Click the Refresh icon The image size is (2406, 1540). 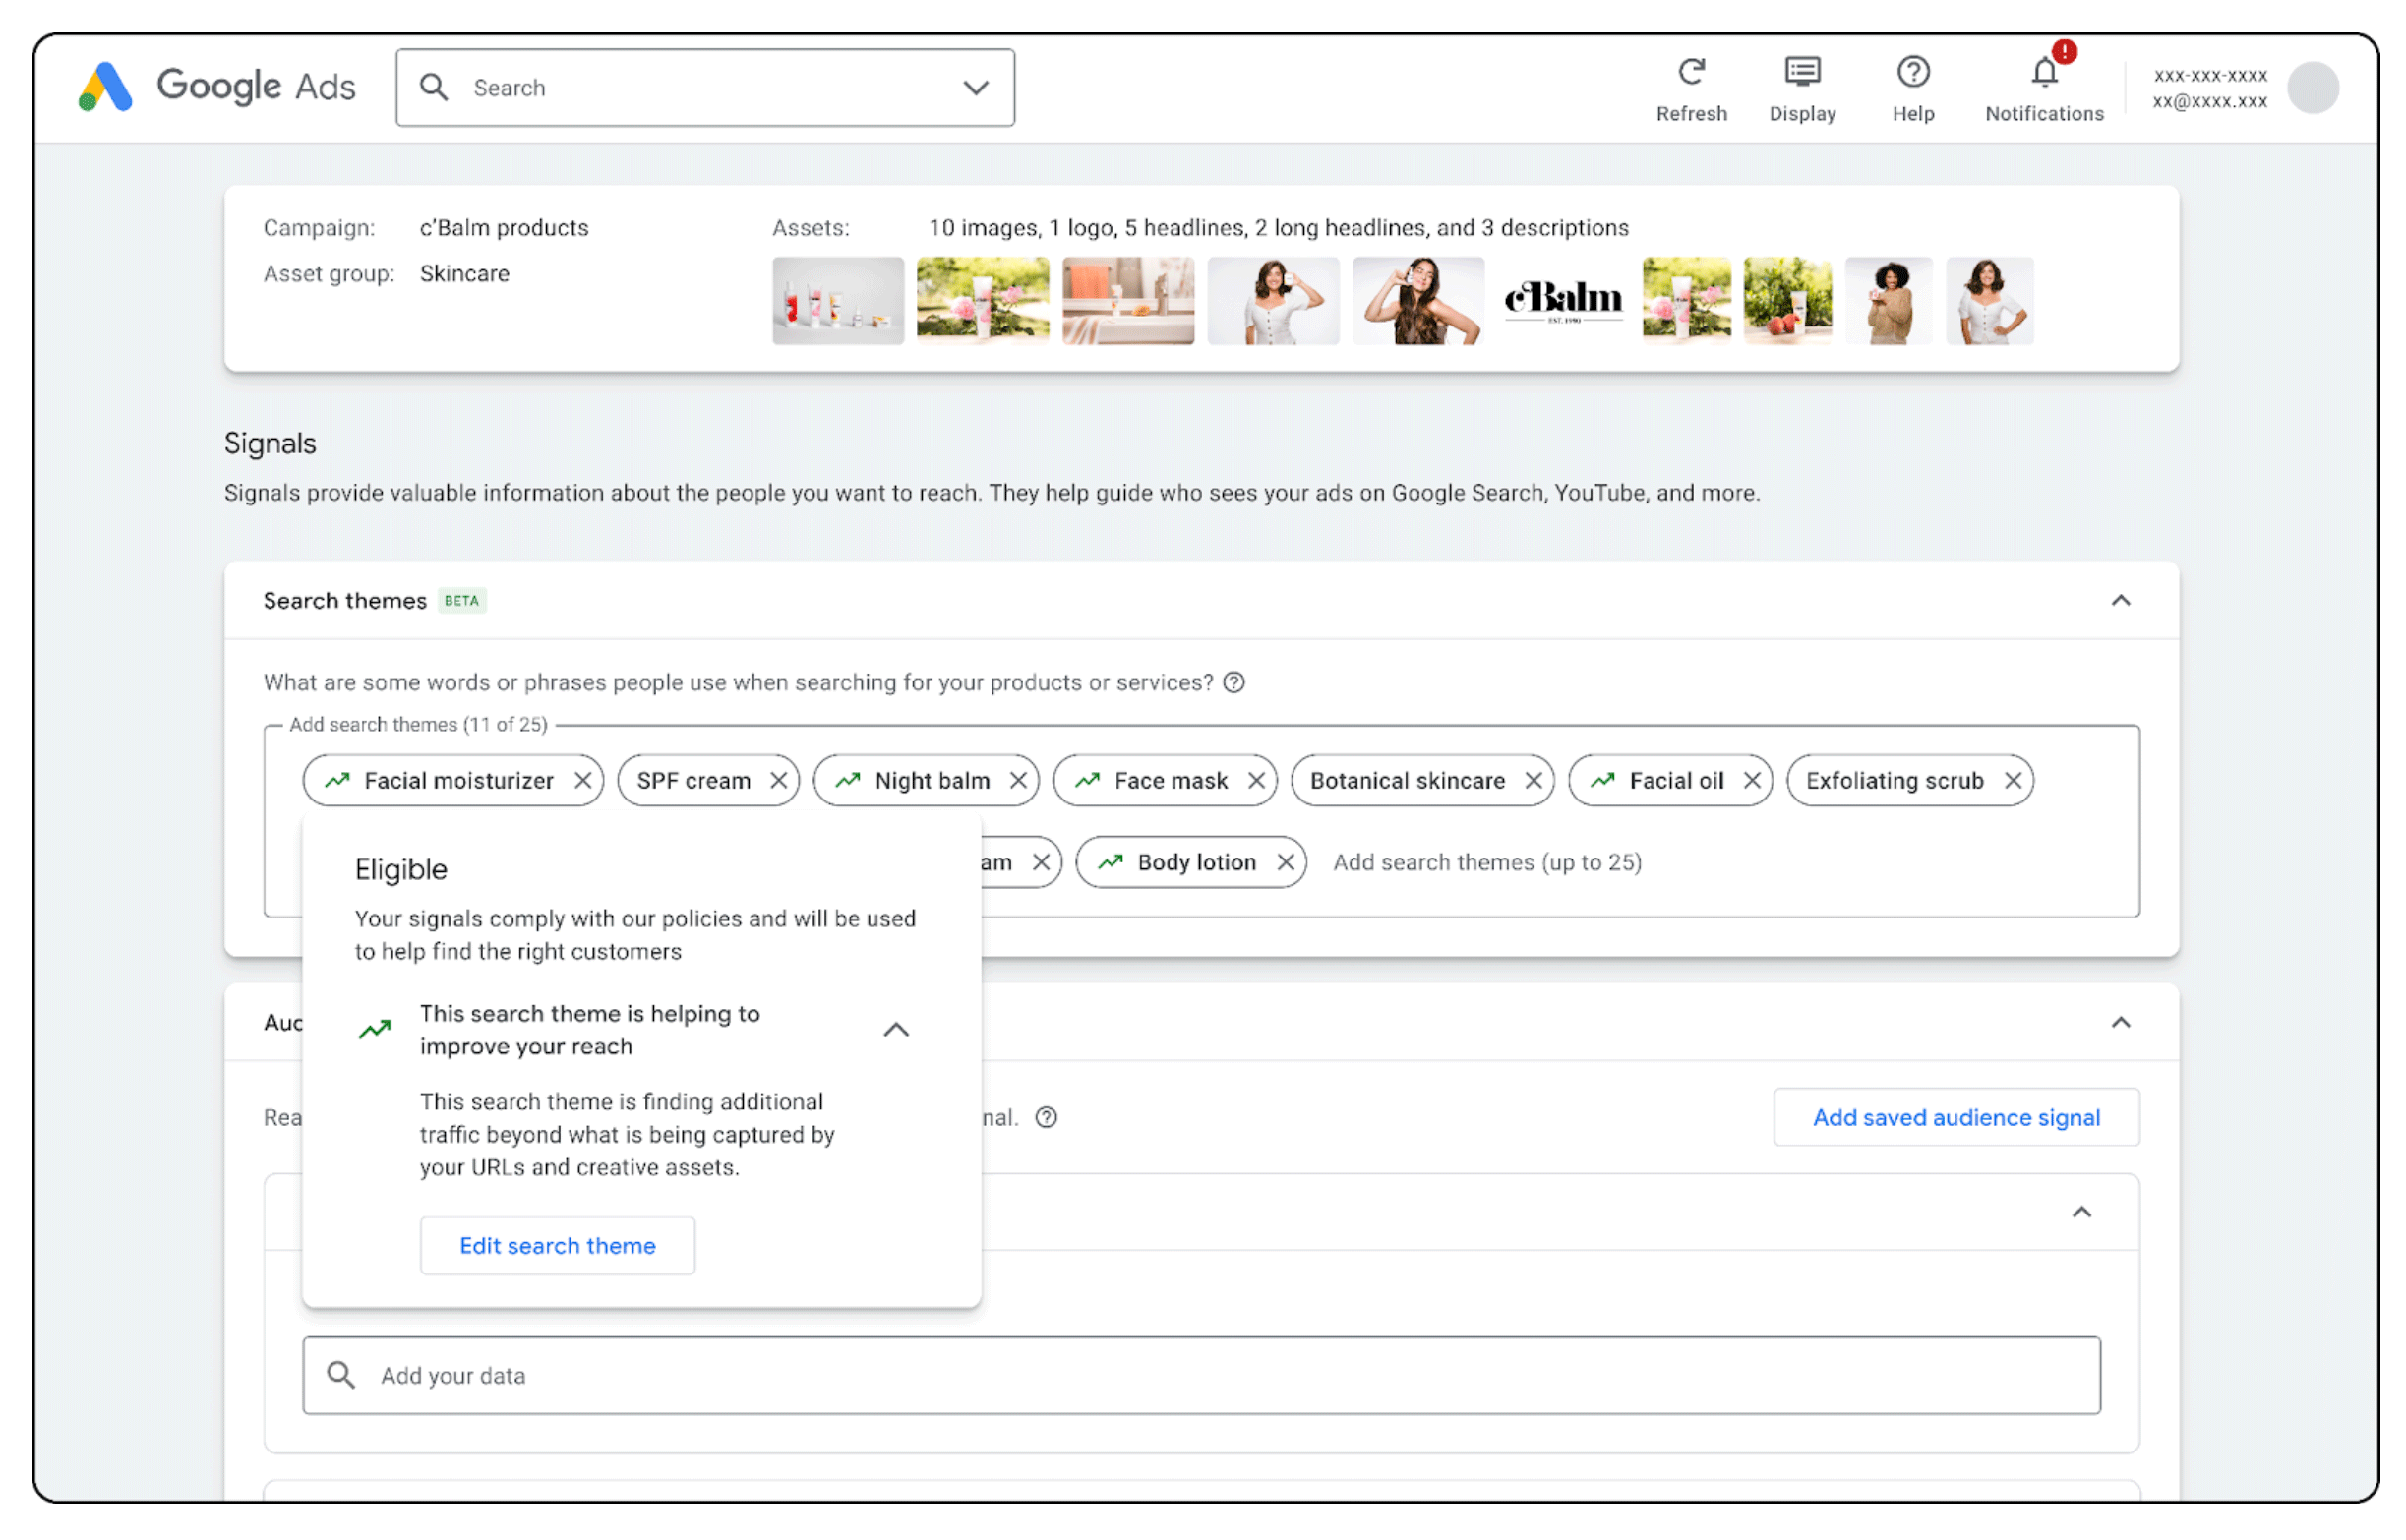[x=1690, y=72]
